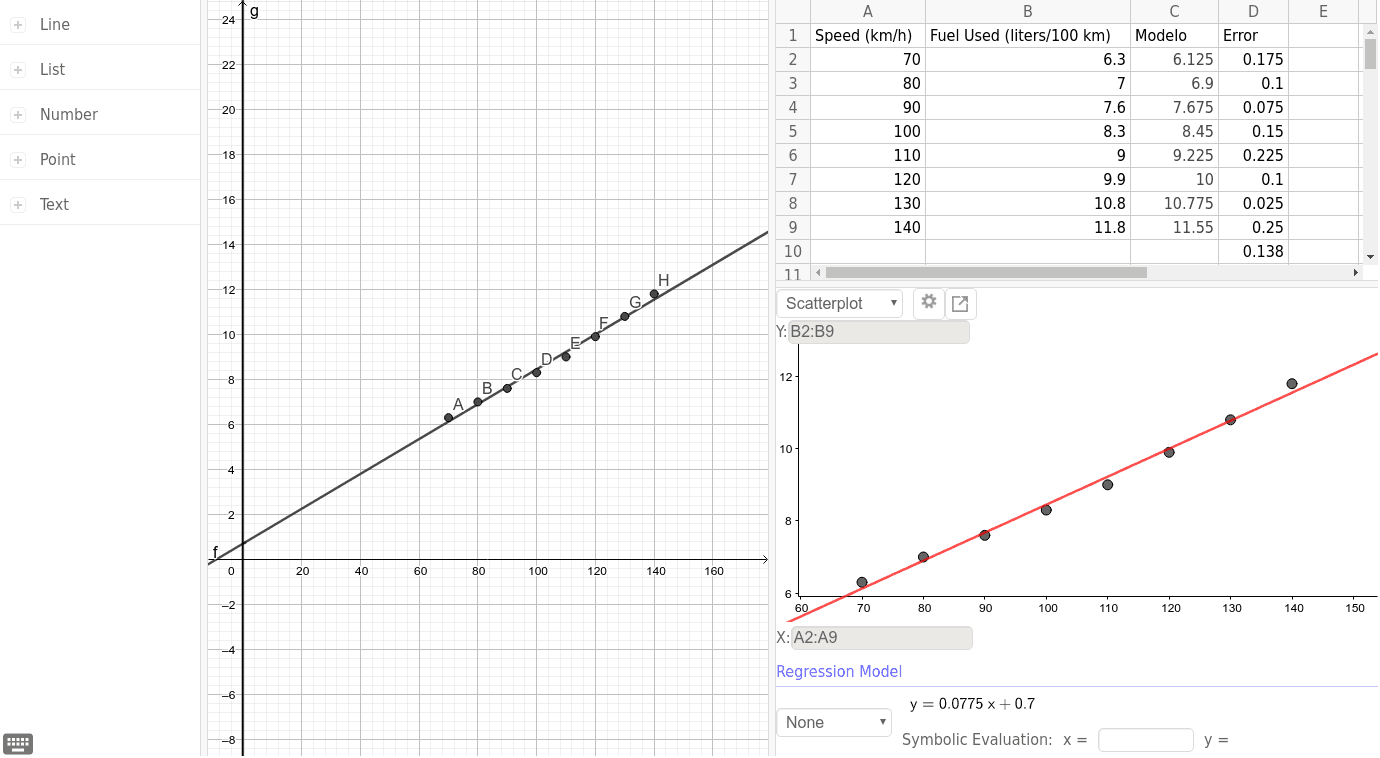Click the export plot popout icon
The width and height of the screenshot is (1380, 758).
[x=960, y=303]
